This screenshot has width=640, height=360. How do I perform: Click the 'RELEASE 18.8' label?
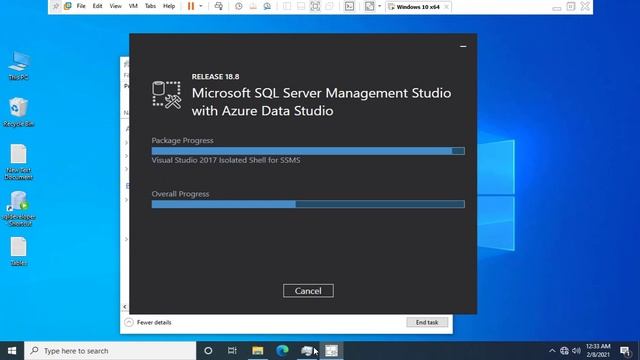[216, 77]
